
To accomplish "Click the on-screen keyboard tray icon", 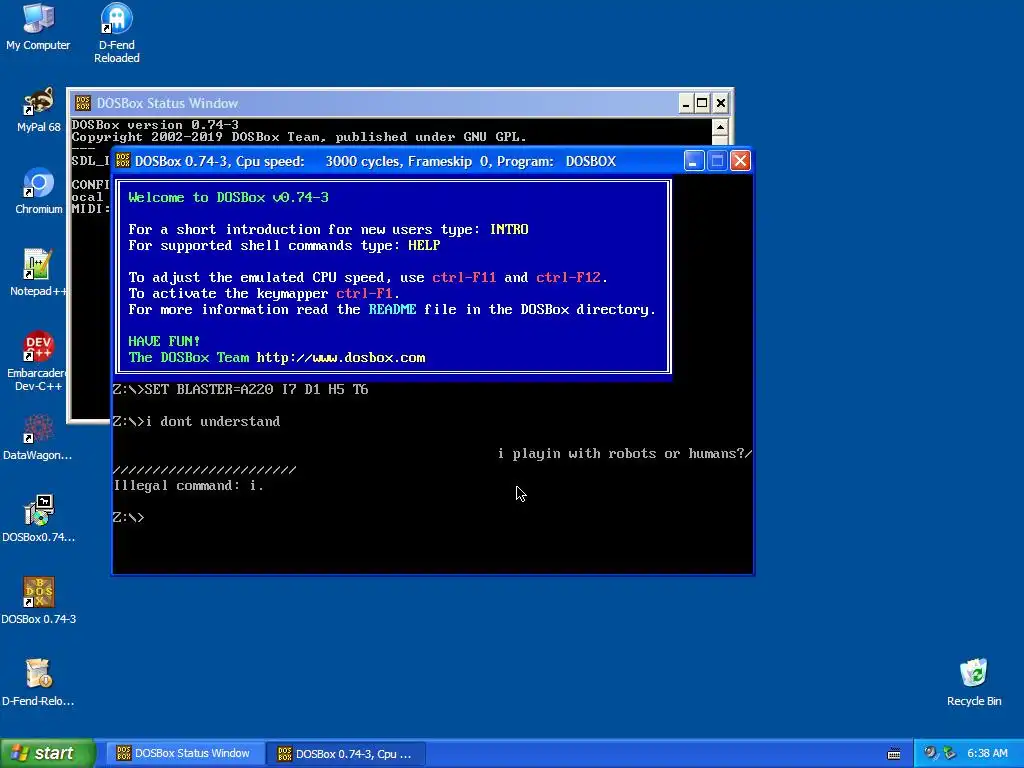I will (x=894, y=754).
